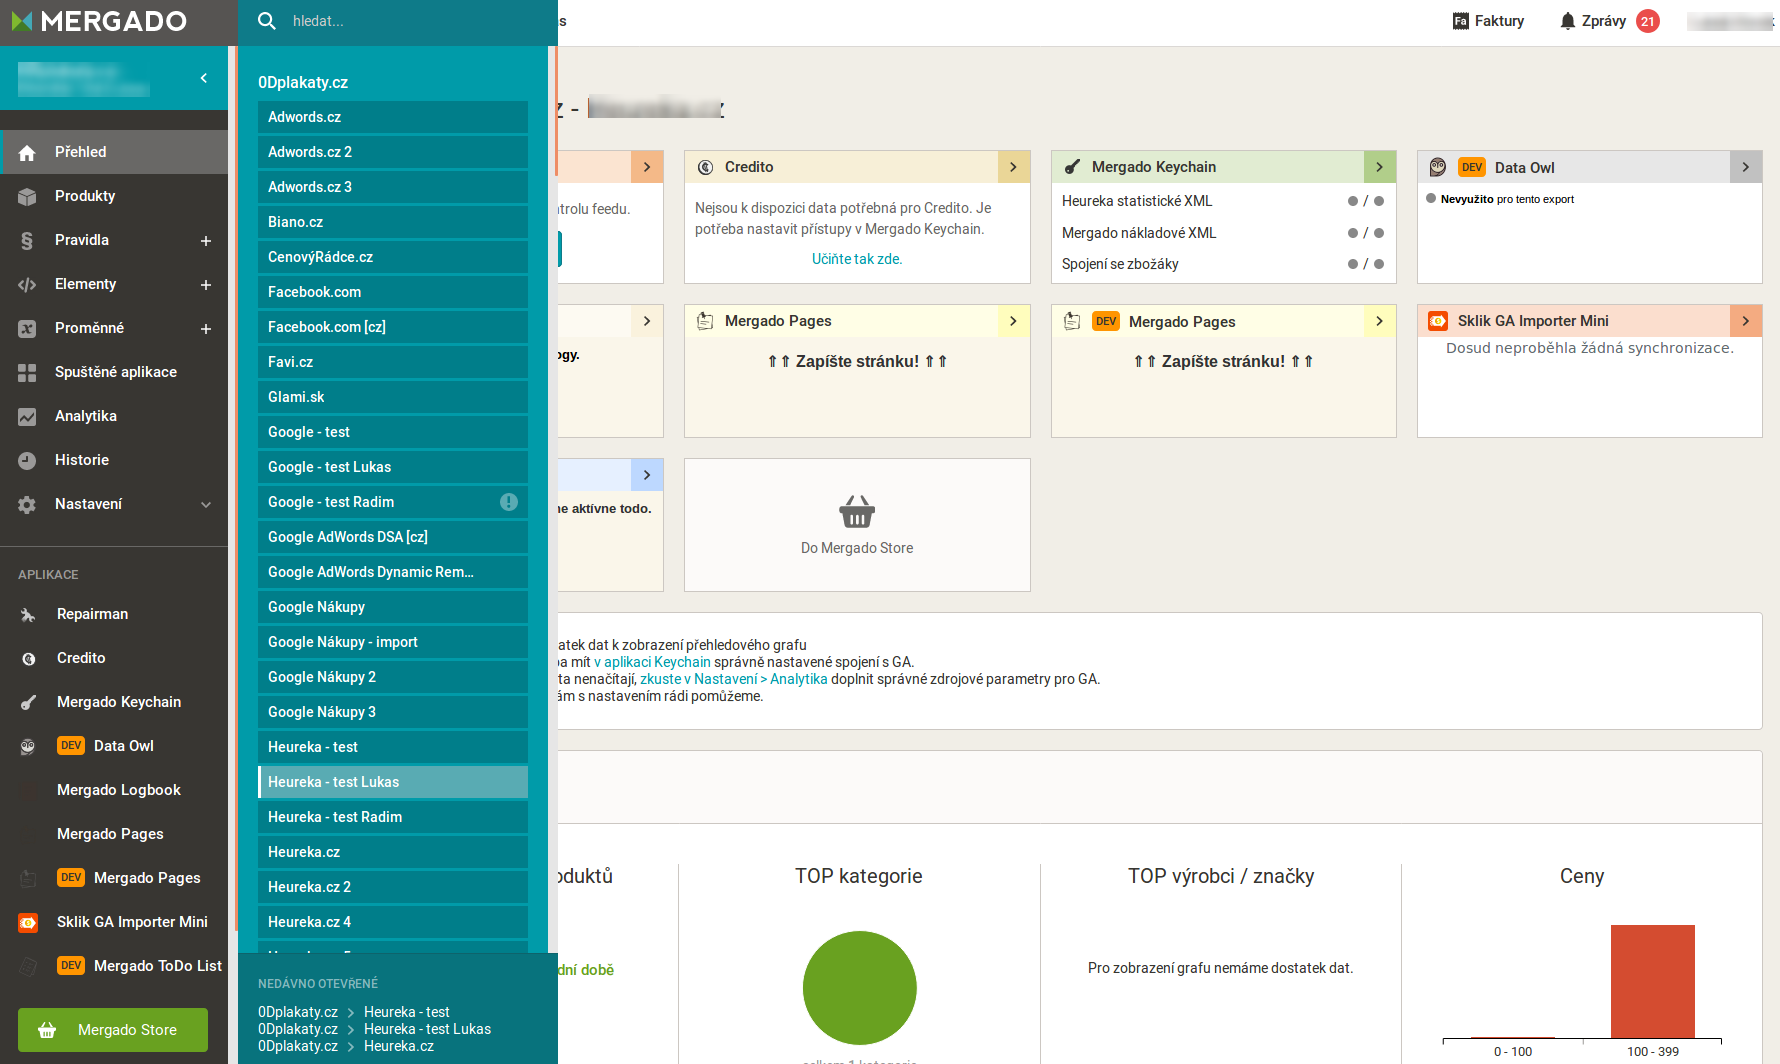Select the Heureka - test Lukas export
The width and height of the screenshot is (1780, 1064).
[393, 782]
